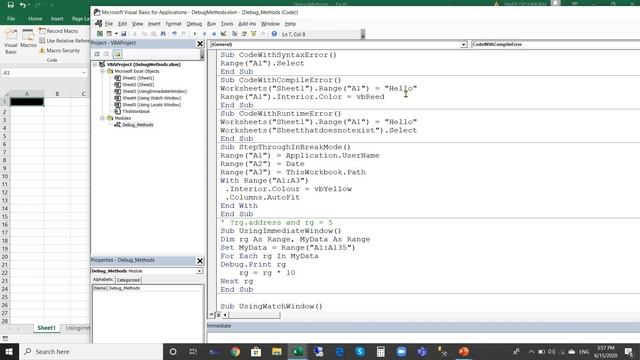Select the Debug_Methods module in project tree
Image resolution: width=640 pixels, height=360 pixels.
click(138, 125)
